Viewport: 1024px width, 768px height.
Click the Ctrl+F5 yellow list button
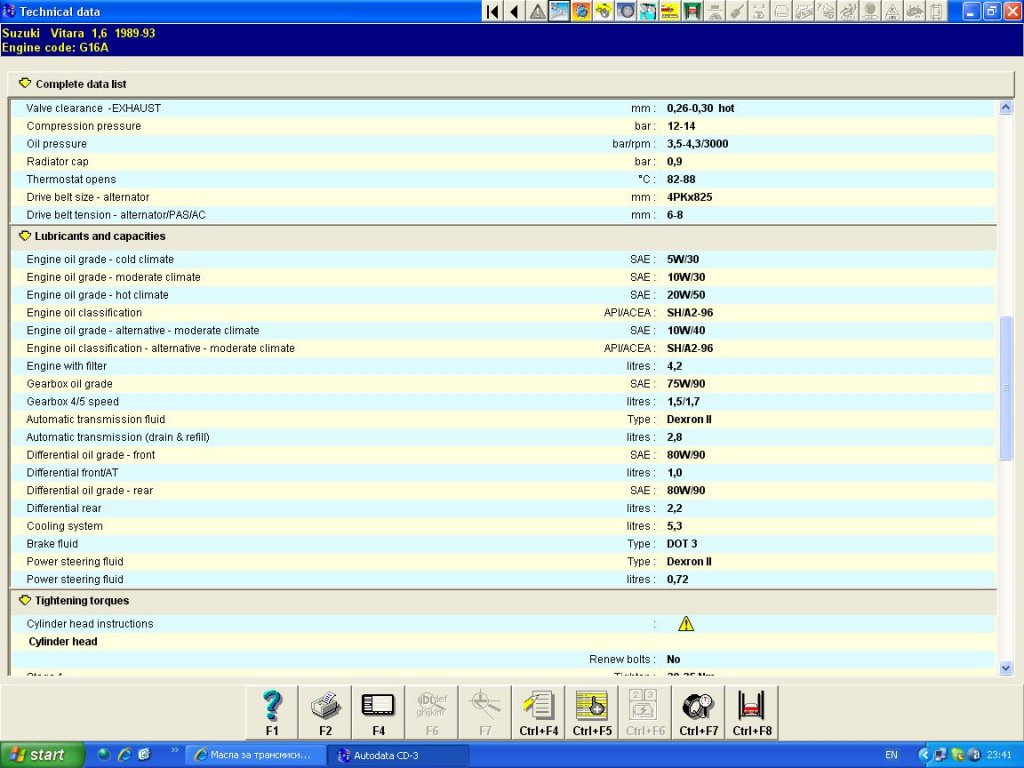591,712
